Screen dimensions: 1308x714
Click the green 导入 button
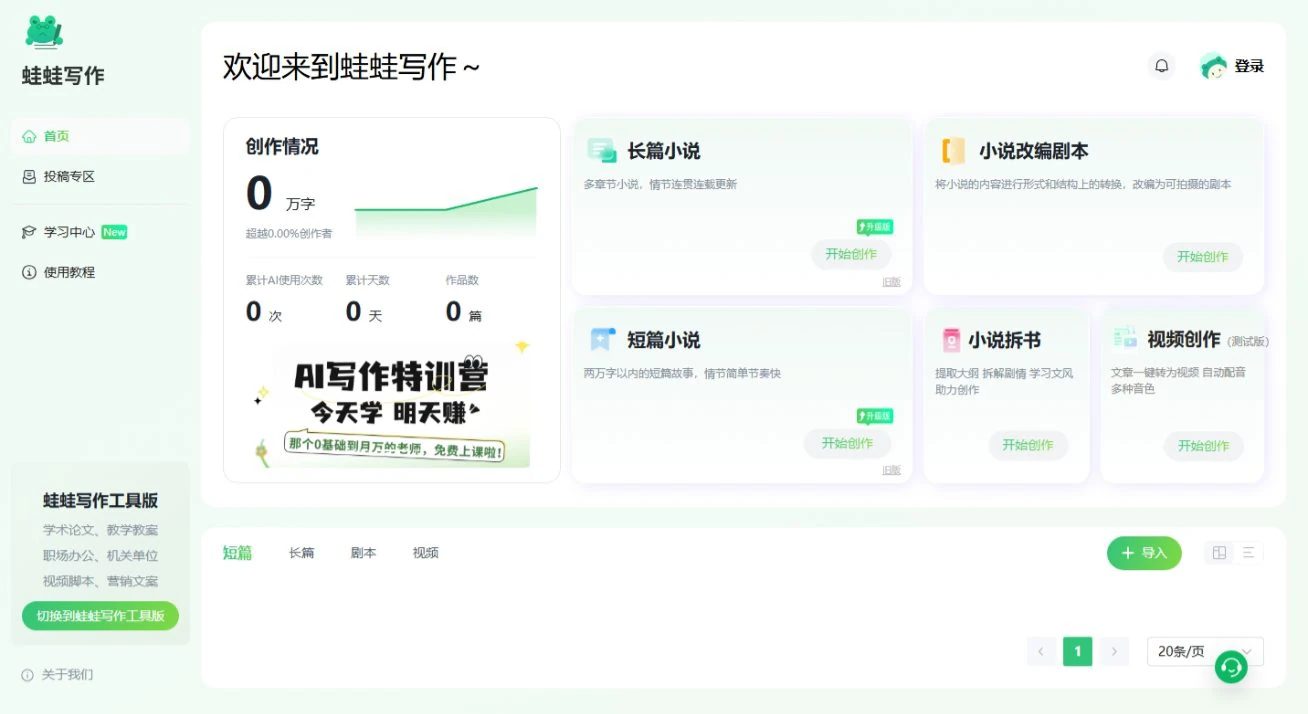point(1143,553)
